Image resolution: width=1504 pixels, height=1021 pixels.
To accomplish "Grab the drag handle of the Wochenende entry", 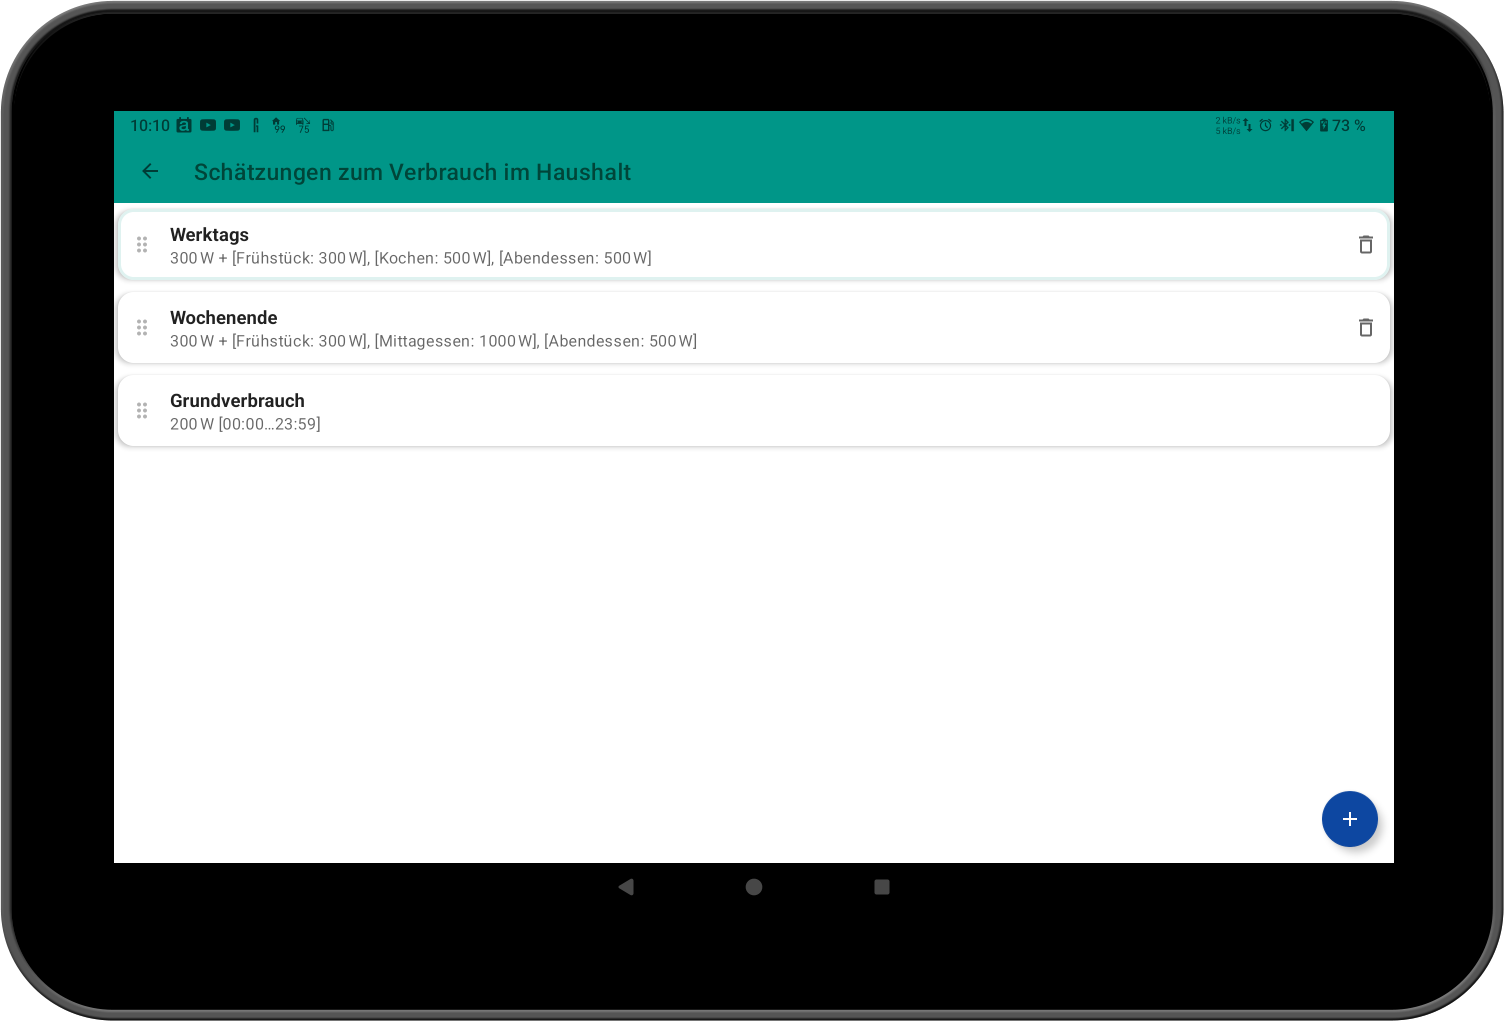I will 142,327.
